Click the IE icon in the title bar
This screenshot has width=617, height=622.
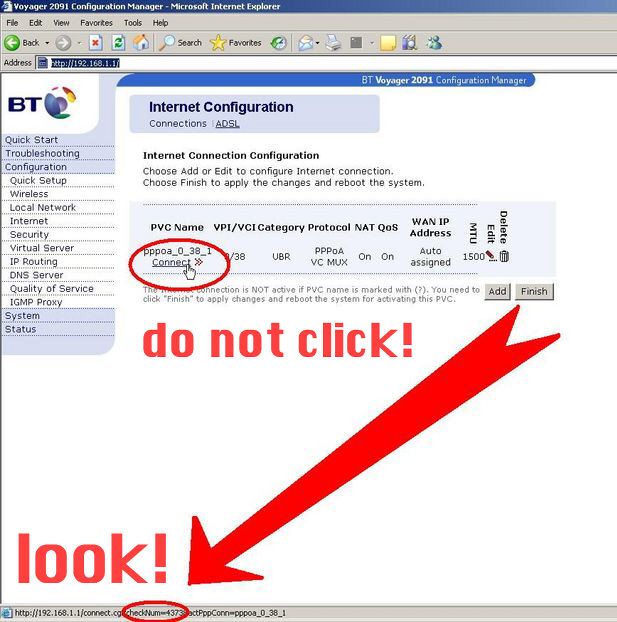(x=6, y=6)
